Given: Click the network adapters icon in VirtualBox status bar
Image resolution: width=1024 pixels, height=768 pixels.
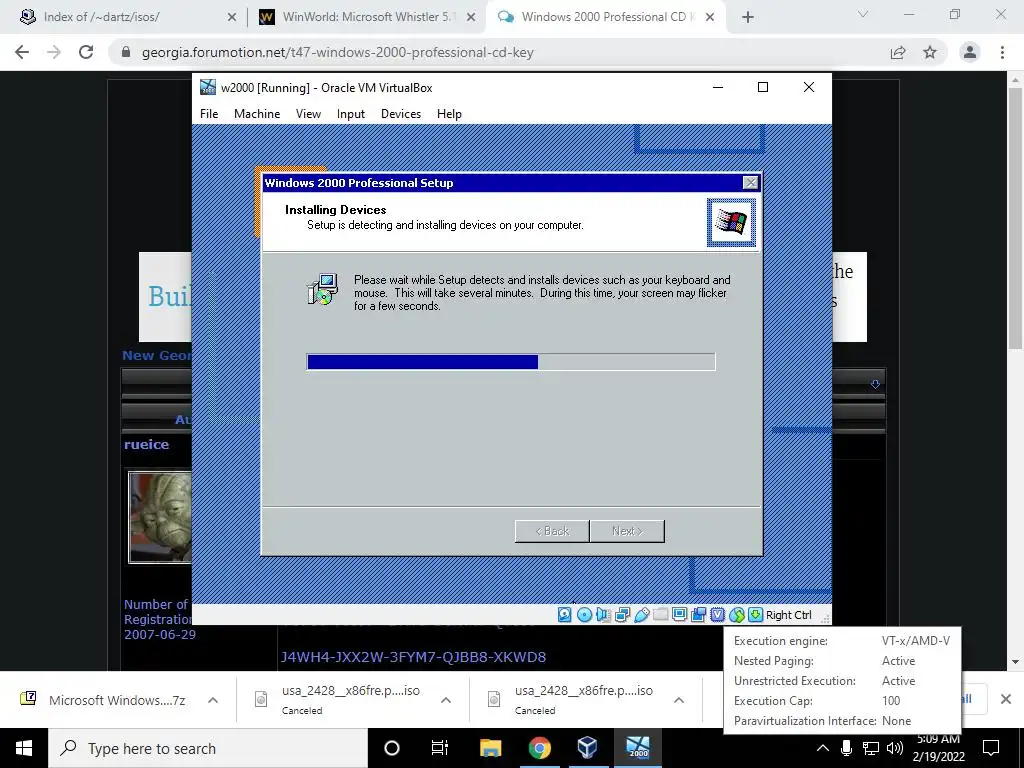Looking at the screenshot, I should pos(622,615).
